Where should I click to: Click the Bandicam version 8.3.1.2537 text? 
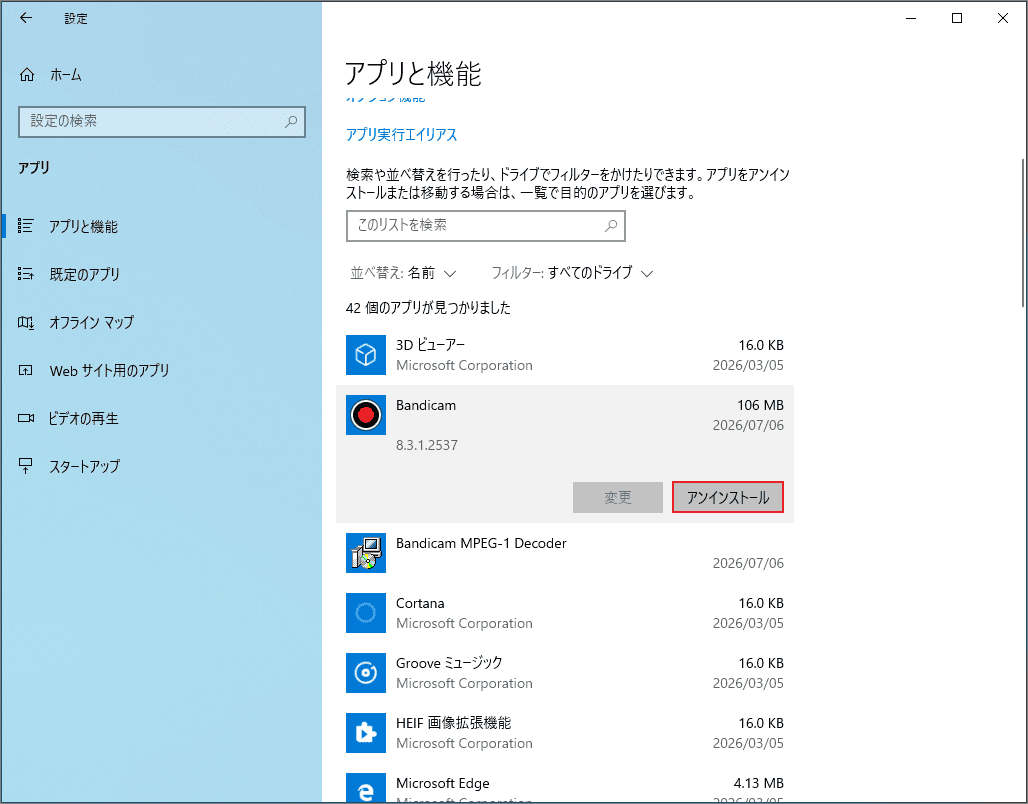coord(427,445)
